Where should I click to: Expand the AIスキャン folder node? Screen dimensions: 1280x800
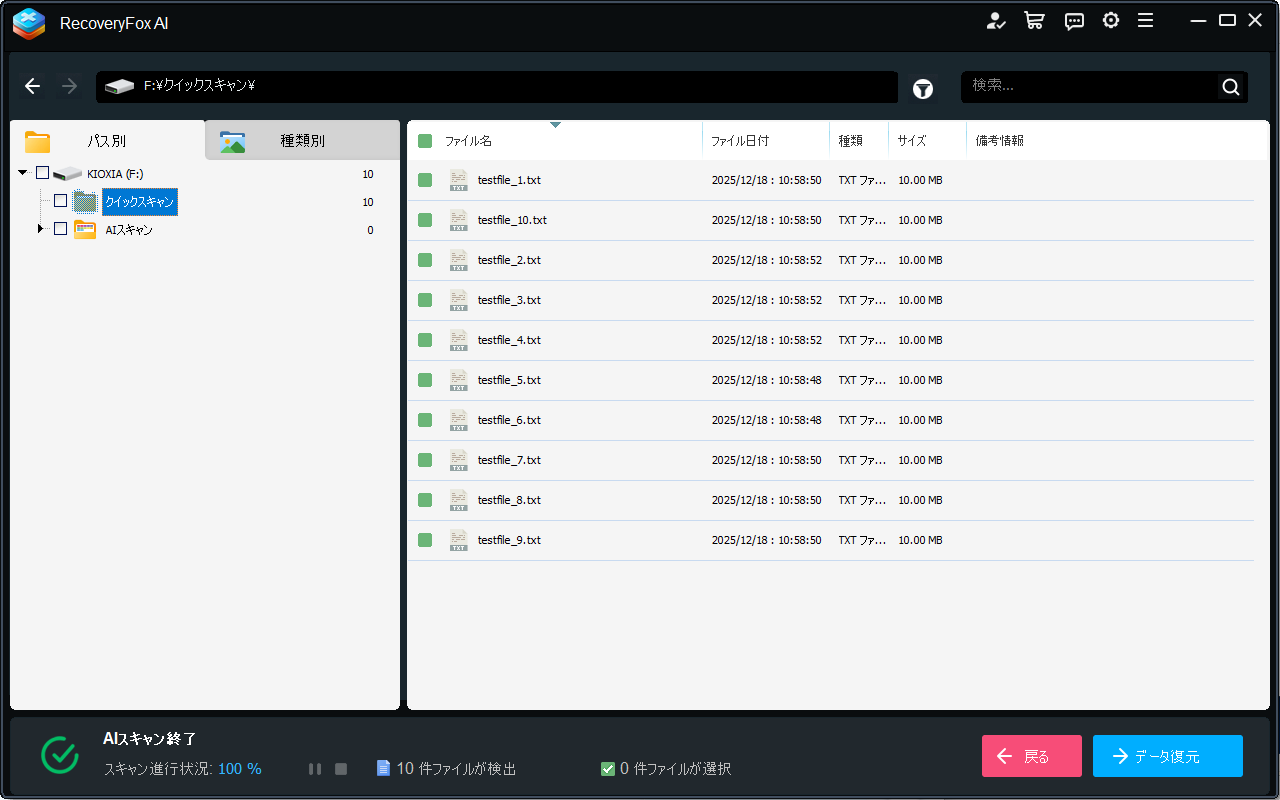pos(41,229)
